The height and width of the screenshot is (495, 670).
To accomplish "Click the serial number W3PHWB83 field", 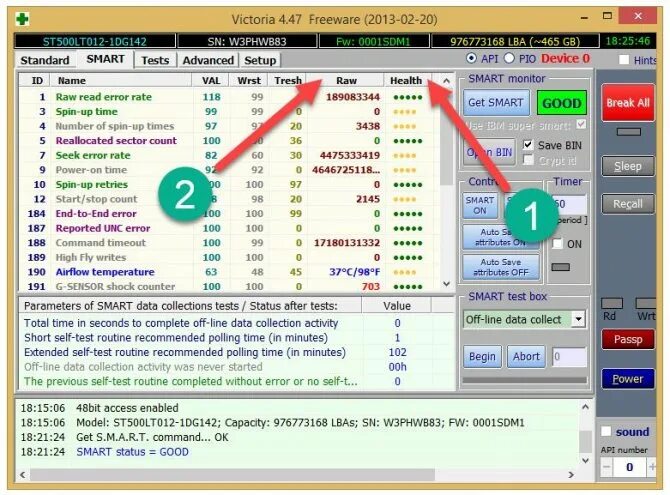I will pyautogui.click(x=247, y=41).
